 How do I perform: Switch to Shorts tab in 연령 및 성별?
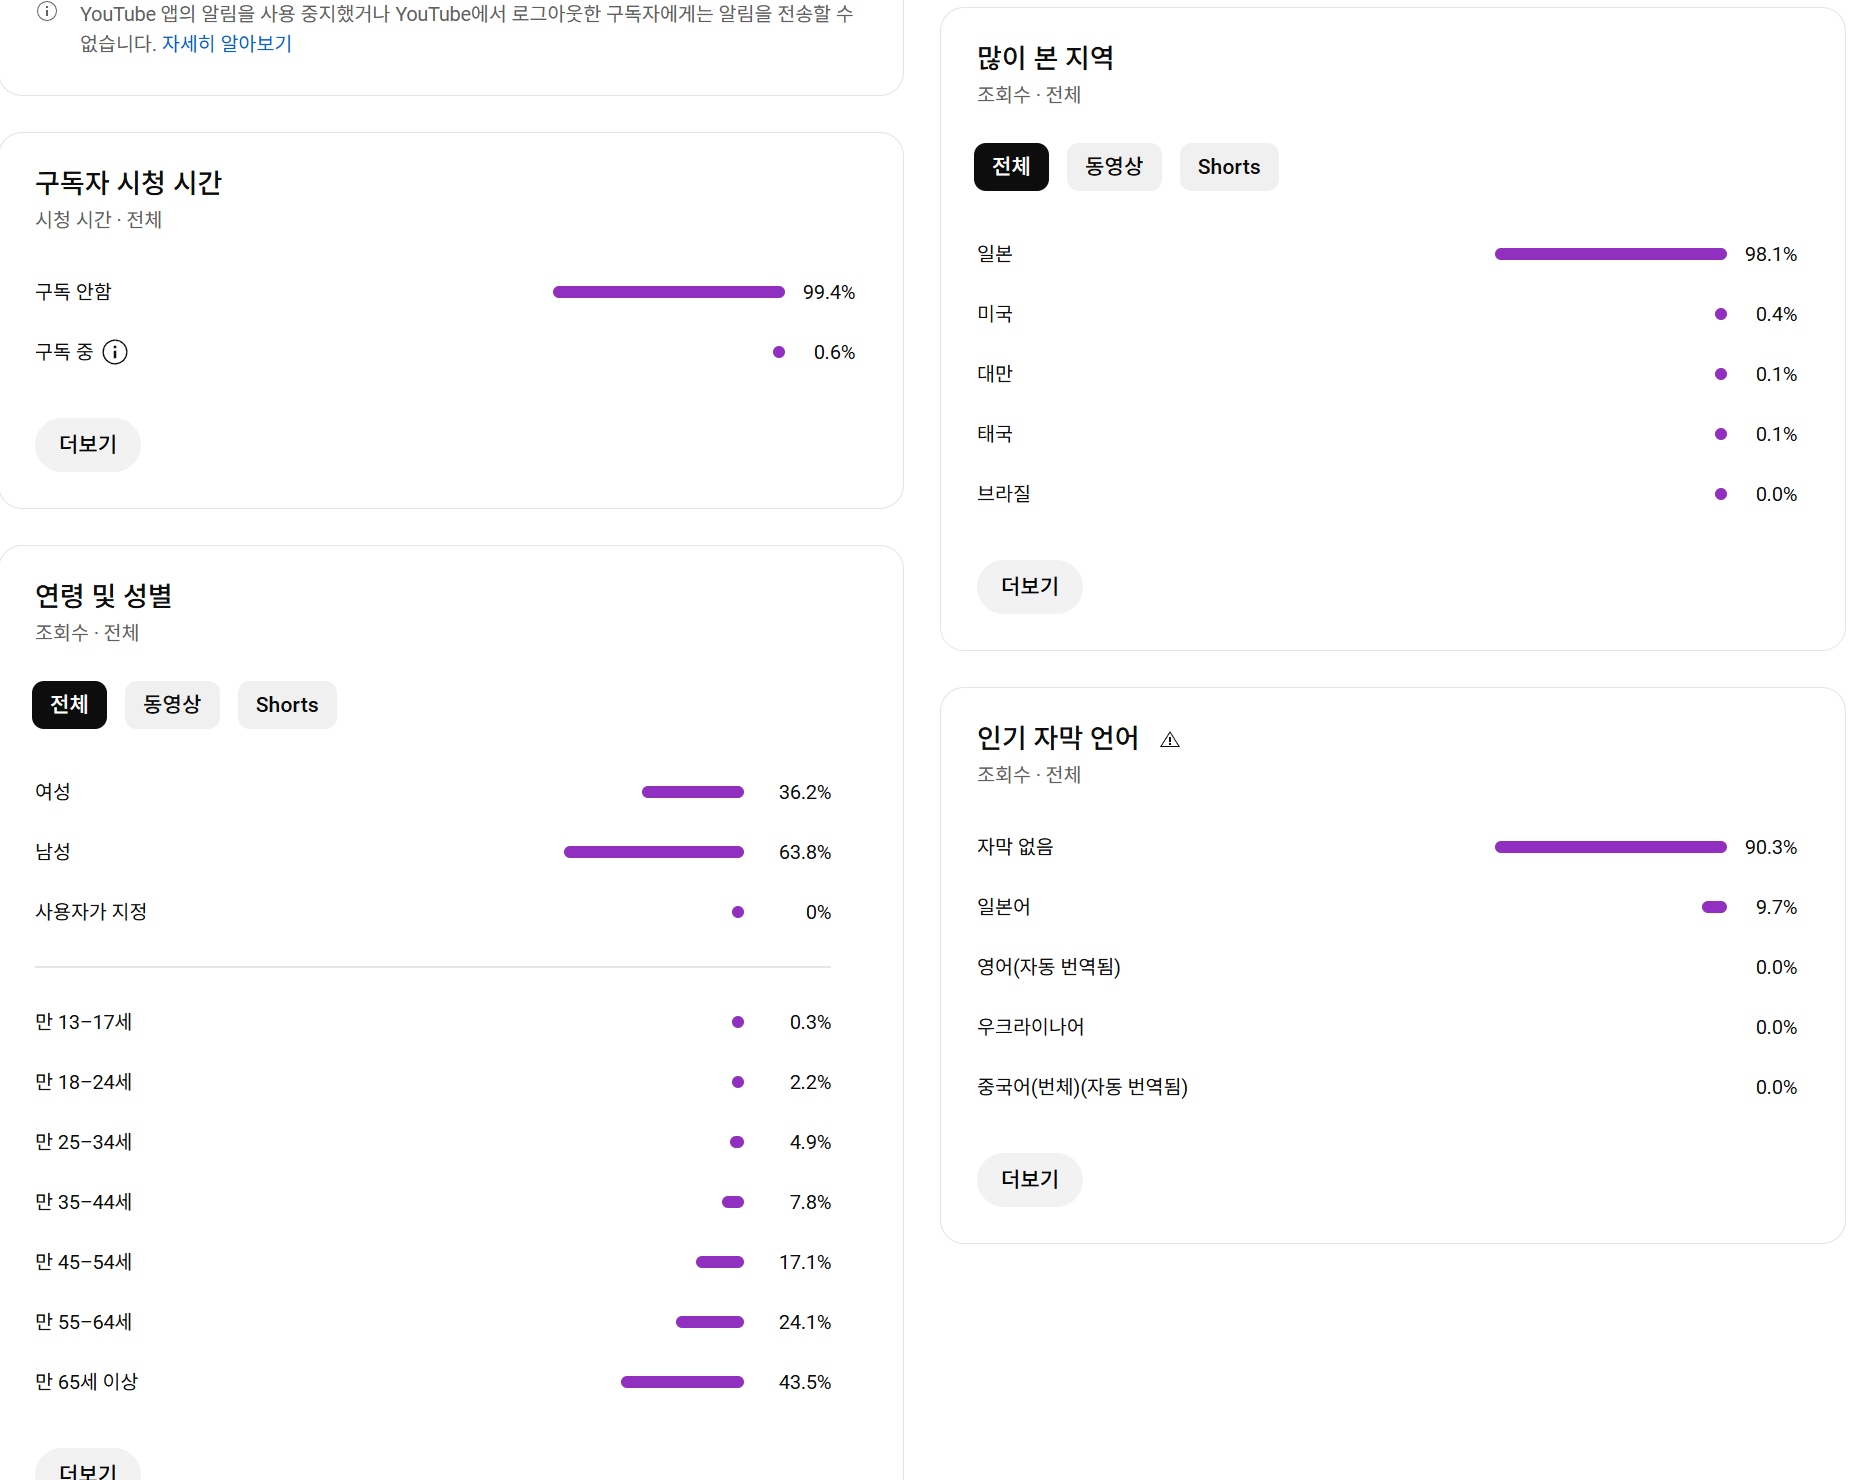click(x=287, y=704)
